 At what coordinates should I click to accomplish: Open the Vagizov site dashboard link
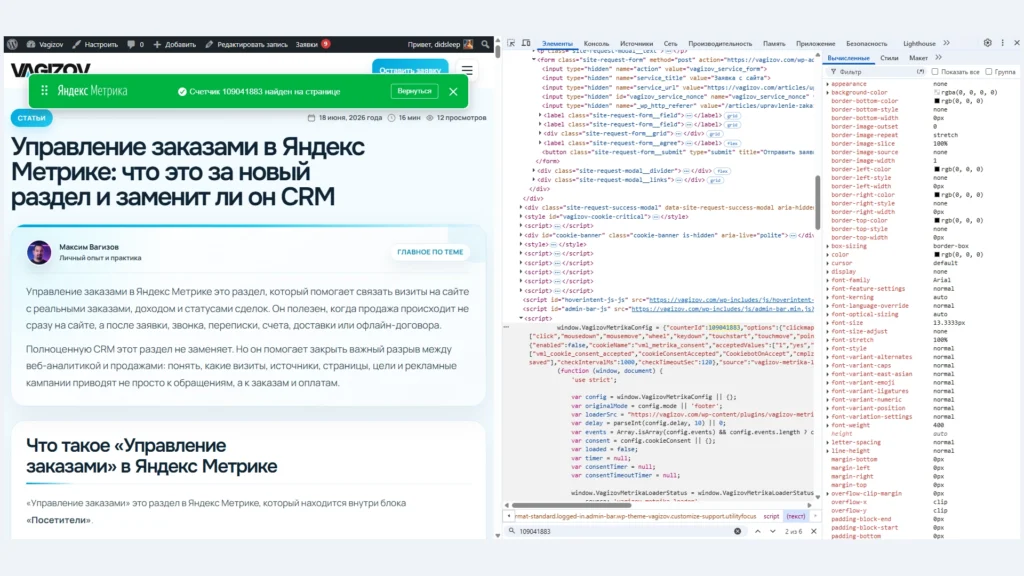click(45, 44)
